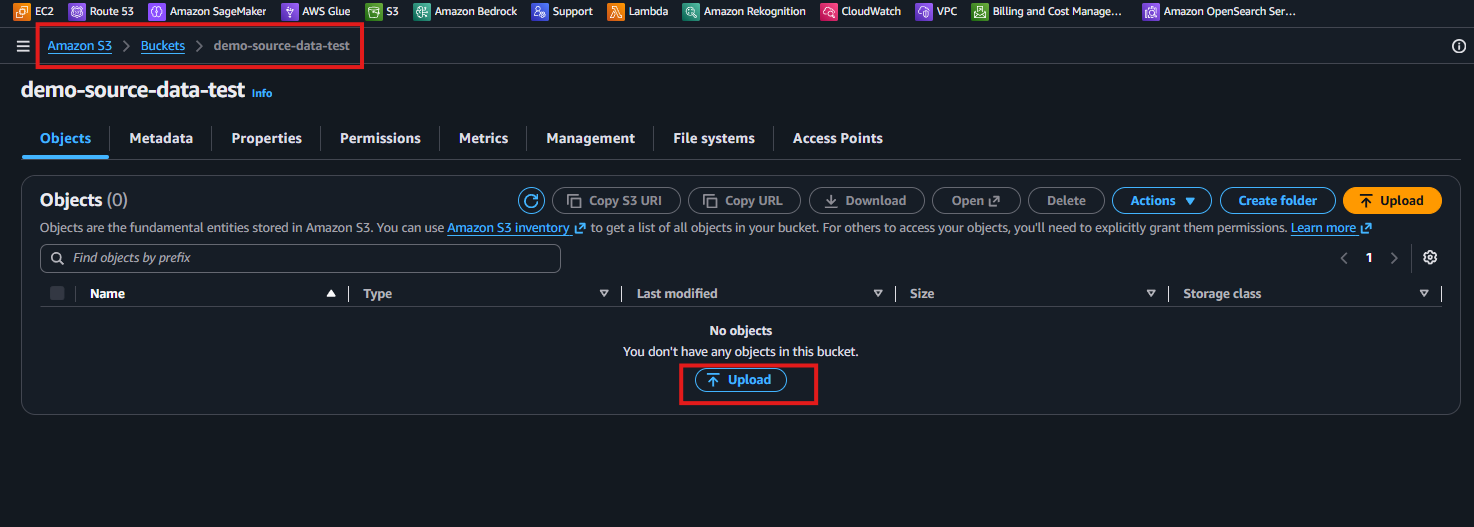This screenshot has height=527, width=1474.
Task: Follow the Amazon S3 breadcrumb link
Action: (x=80, y=46)
